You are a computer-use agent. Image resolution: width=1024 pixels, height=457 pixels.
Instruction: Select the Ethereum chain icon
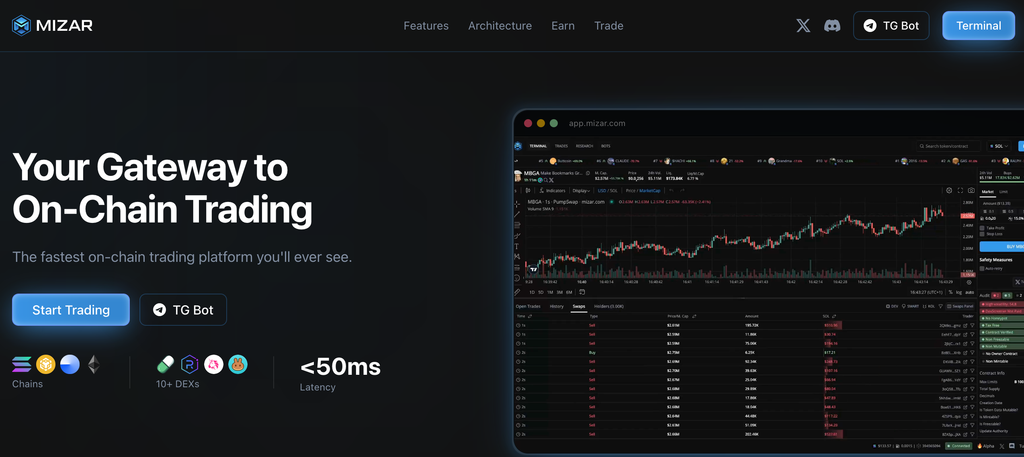(x=94, y=364)
